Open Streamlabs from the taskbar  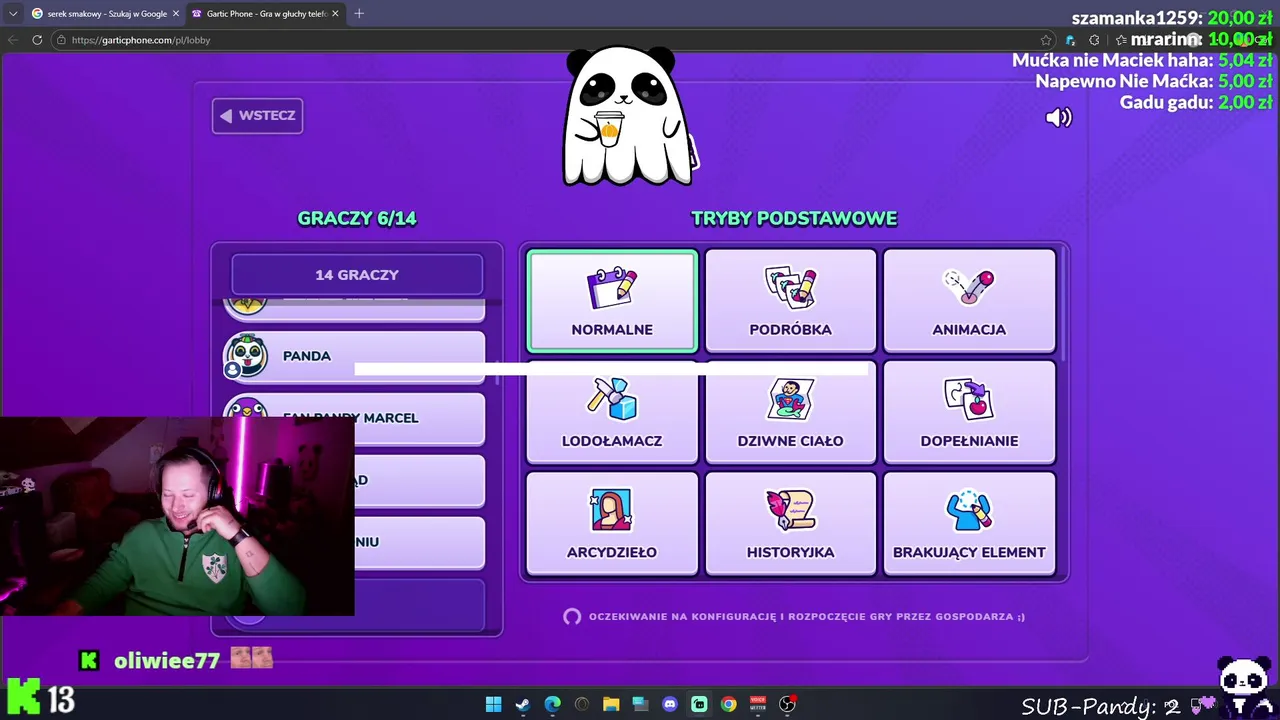pyautogui.click(x=699, y=704)
